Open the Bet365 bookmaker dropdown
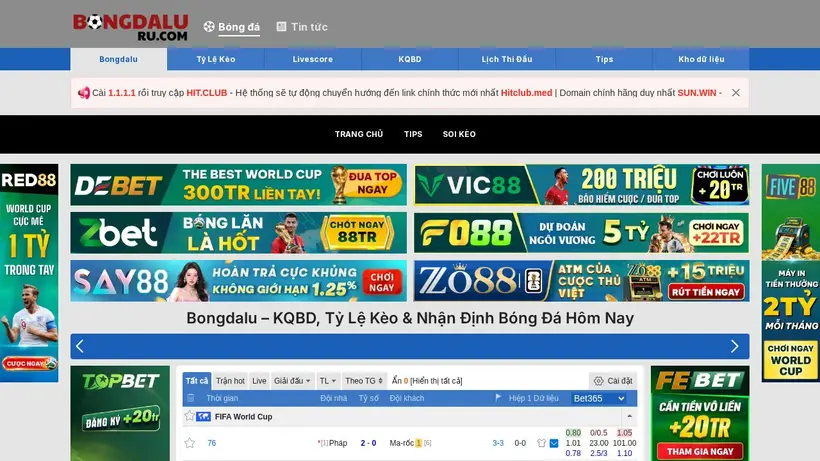This screenshot has height=461, width=820. 599,398
